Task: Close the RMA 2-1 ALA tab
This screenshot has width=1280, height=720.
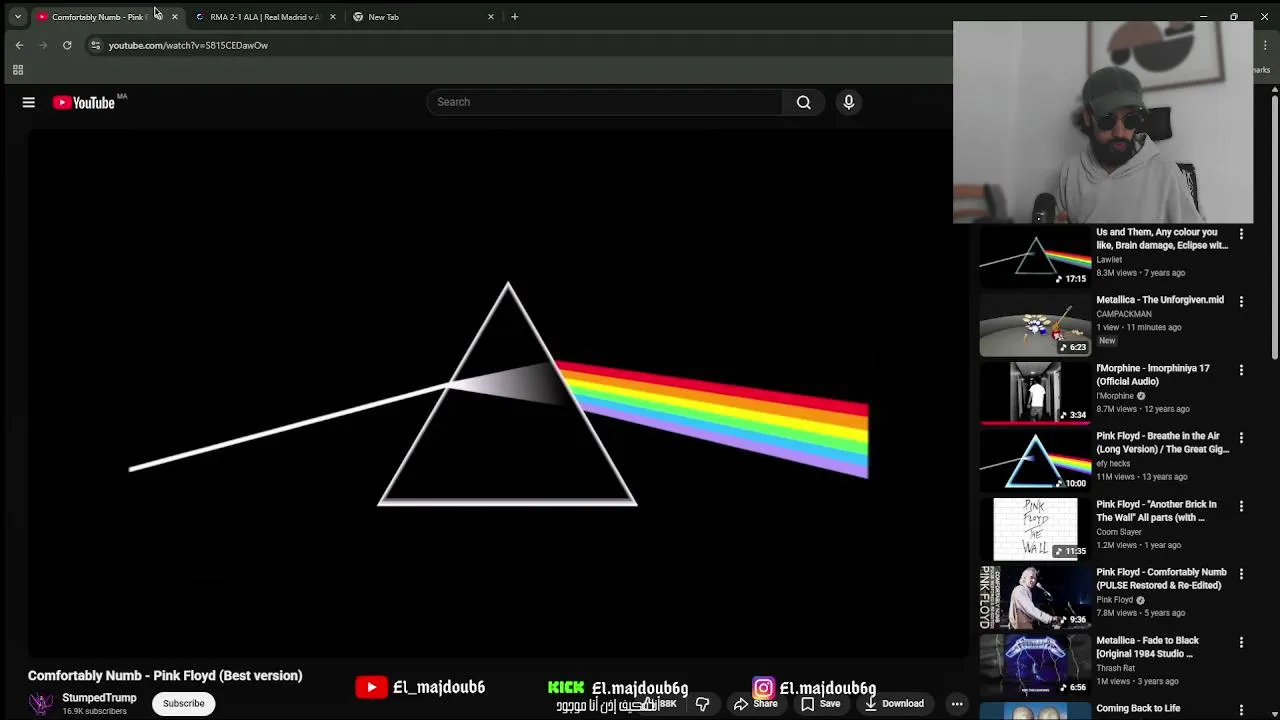Action: (x=332, y=17)
